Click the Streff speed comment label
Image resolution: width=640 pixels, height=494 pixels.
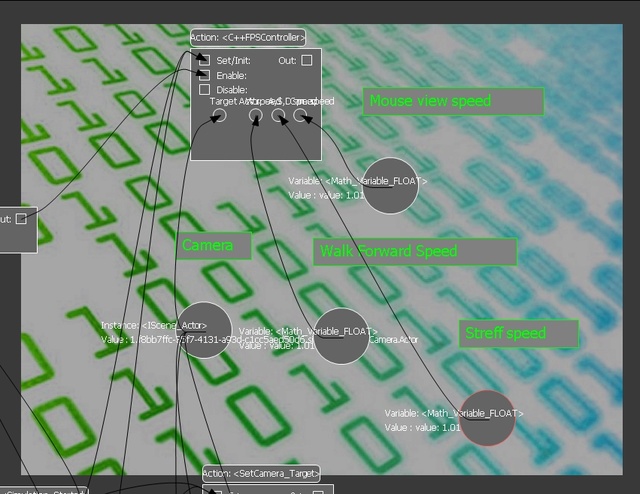(x=519, y=334)
